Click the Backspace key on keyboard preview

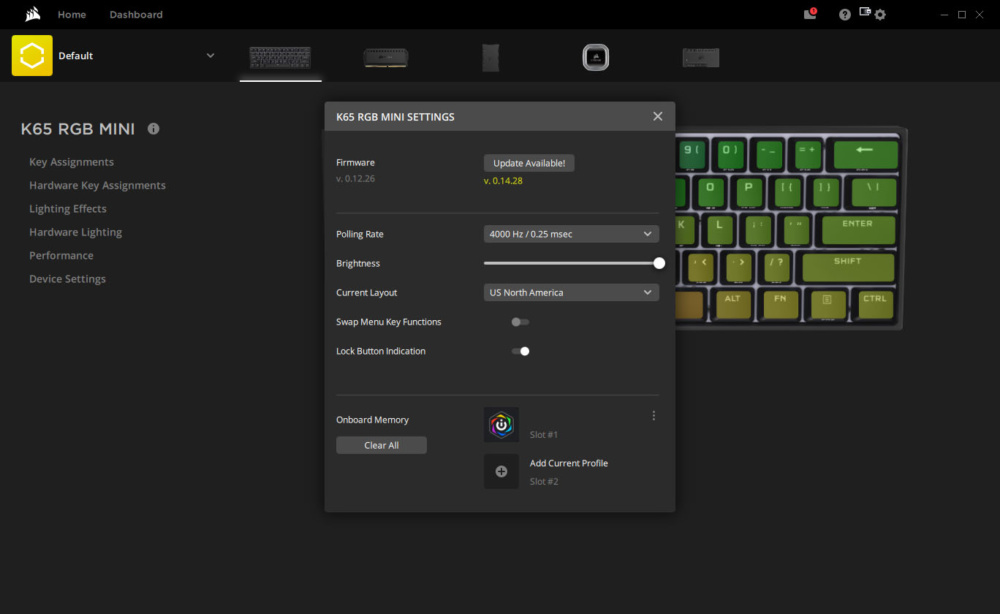(x=865, y=154)
